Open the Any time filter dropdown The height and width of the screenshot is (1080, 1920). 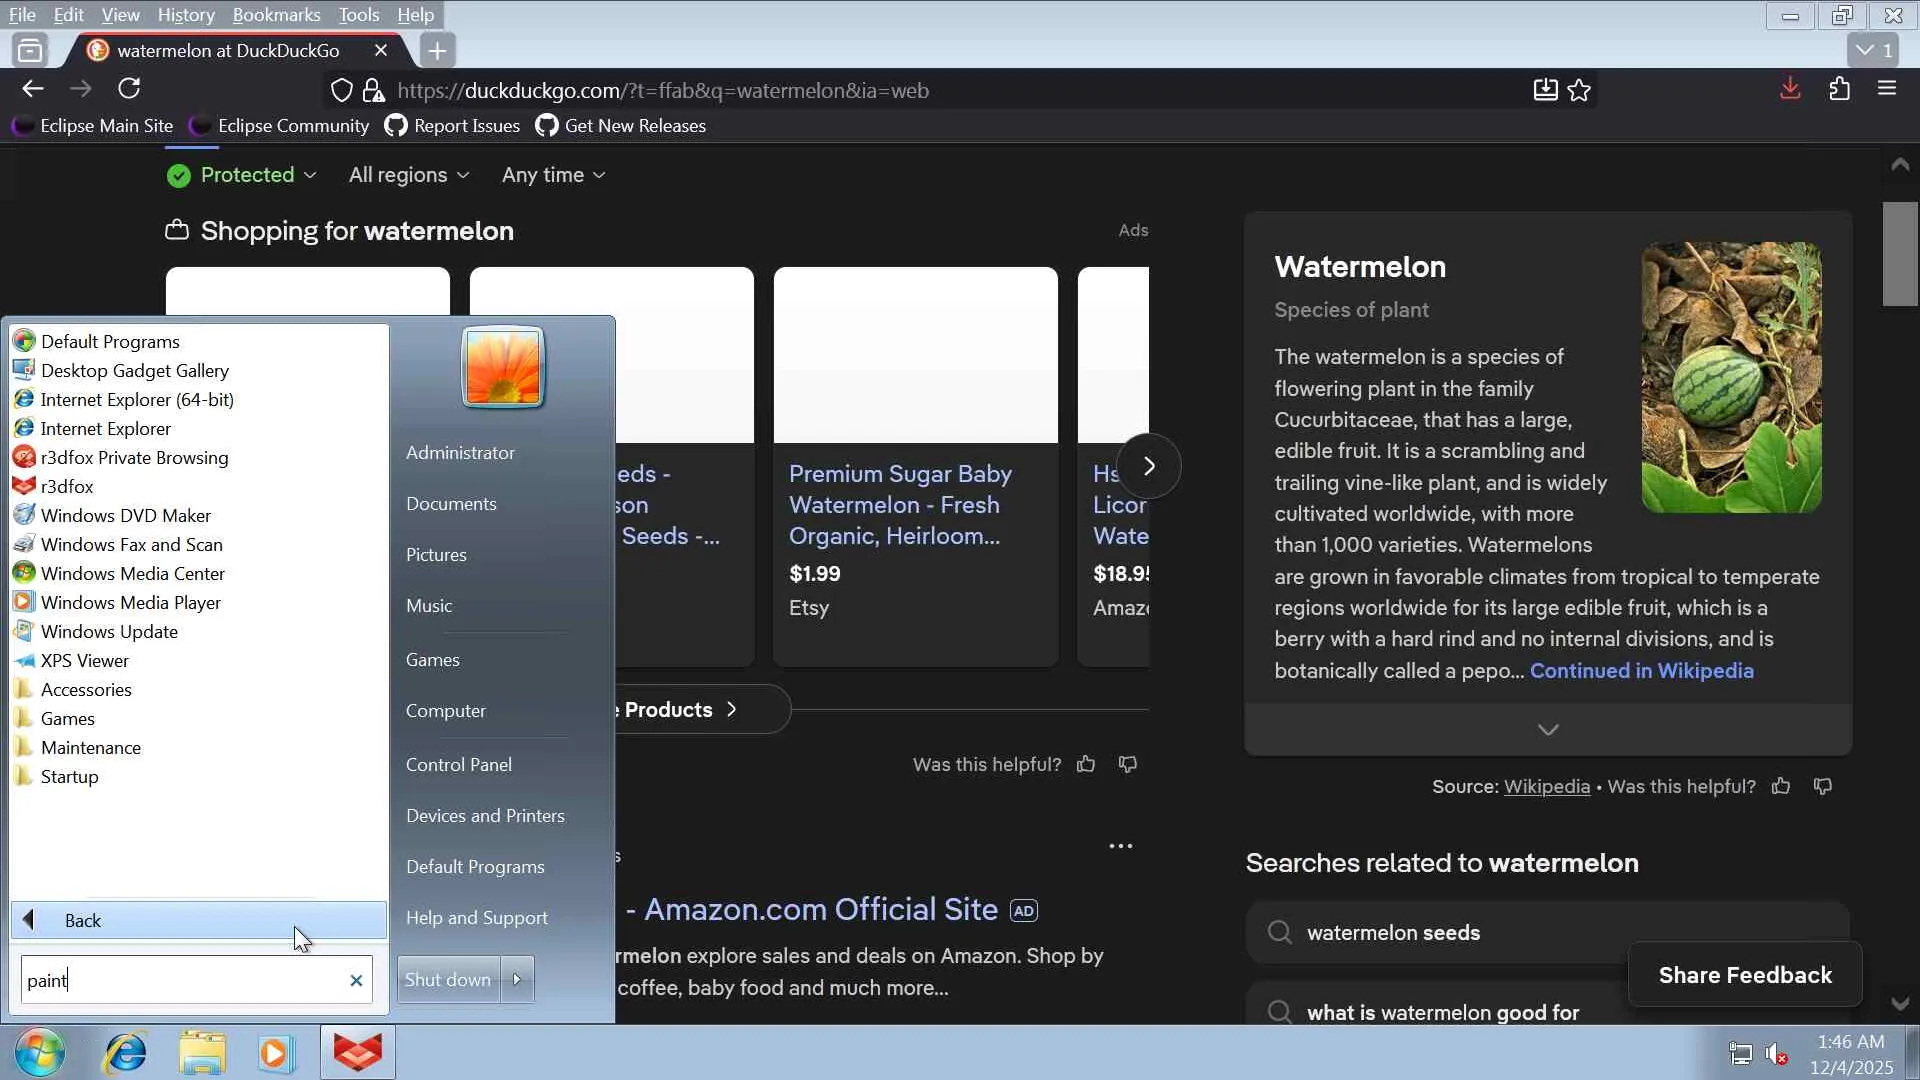click(x=553, y=175)
